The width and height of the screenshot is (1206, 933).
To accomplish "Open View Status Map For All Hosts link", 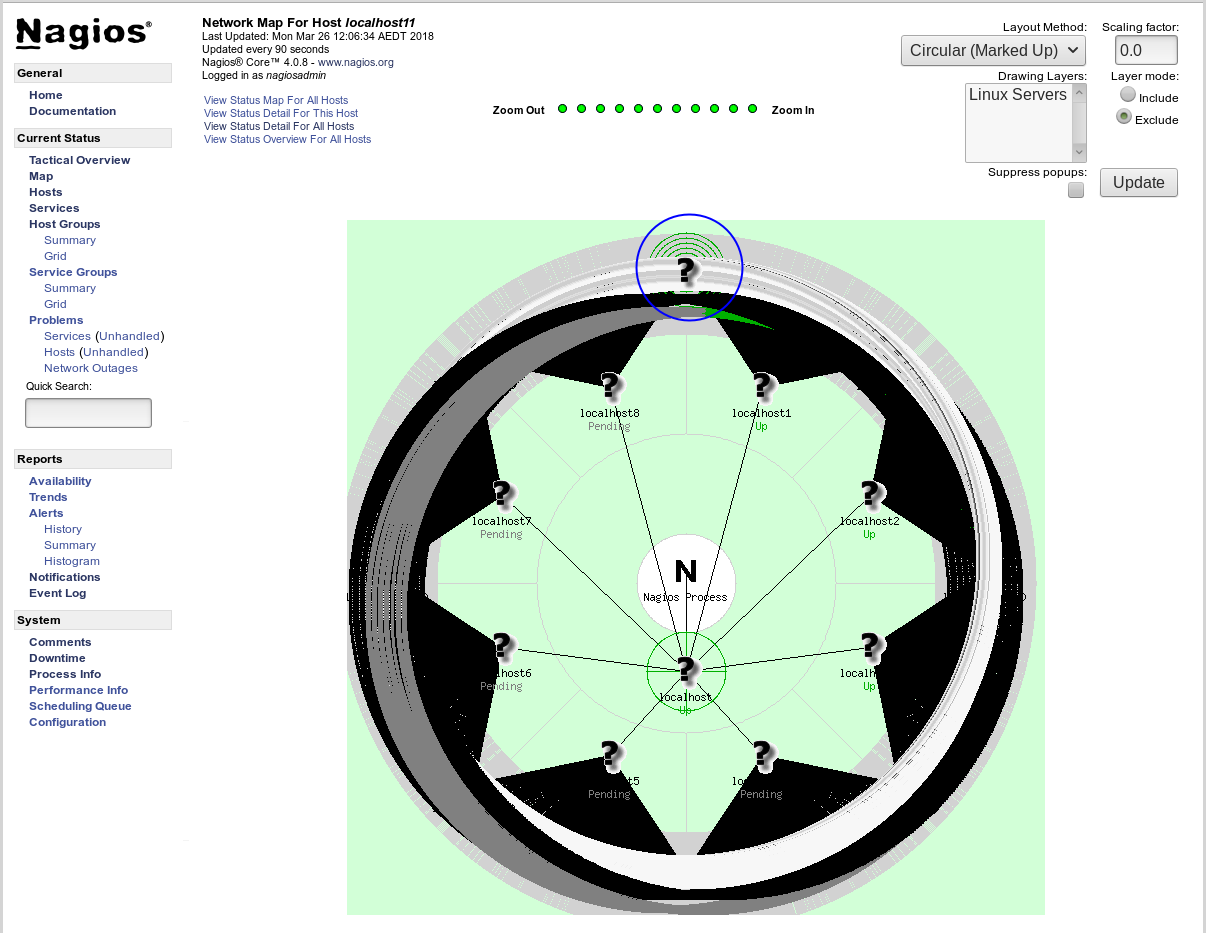I will pyautogui.click(x=277, y=100).
